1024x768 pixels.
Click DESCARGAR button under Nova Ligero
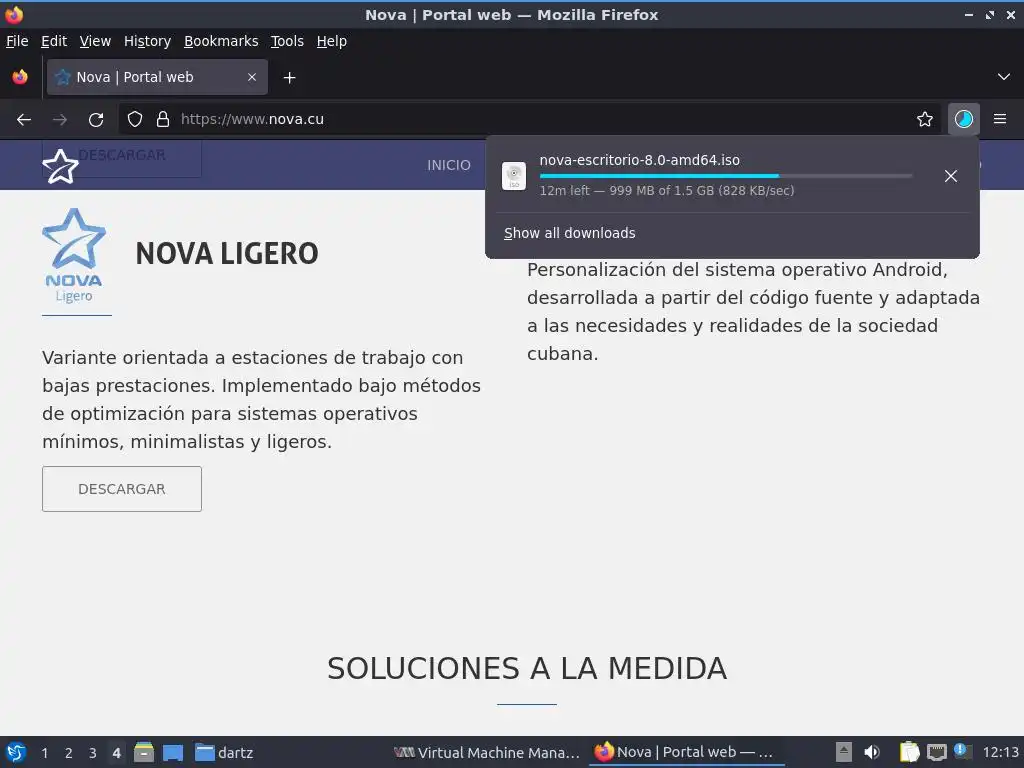(x=122, y=488)
